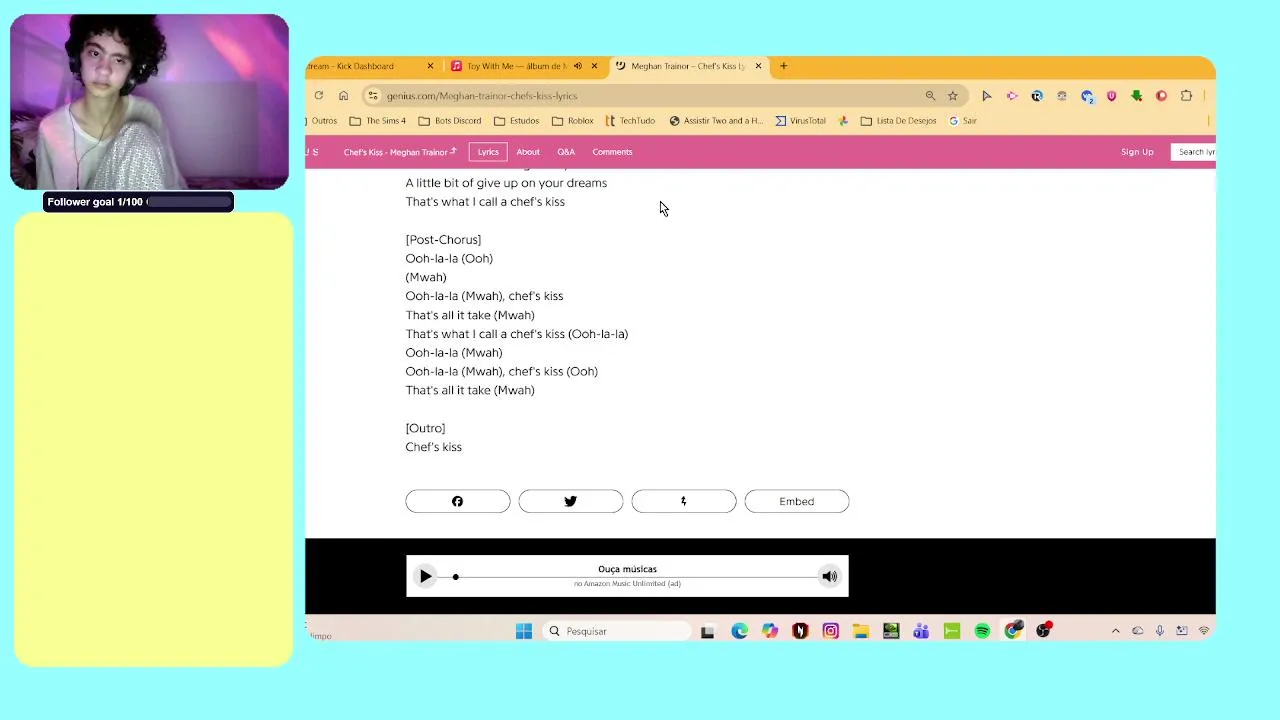Click the purple shield extension icon

pos(1111,96)
